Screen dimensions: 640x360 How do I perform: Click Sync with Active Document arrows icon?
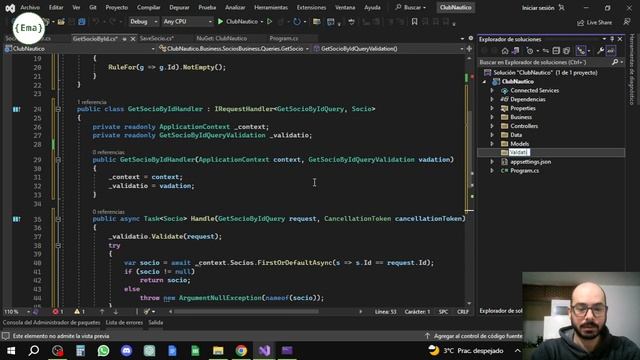[545, 51]
